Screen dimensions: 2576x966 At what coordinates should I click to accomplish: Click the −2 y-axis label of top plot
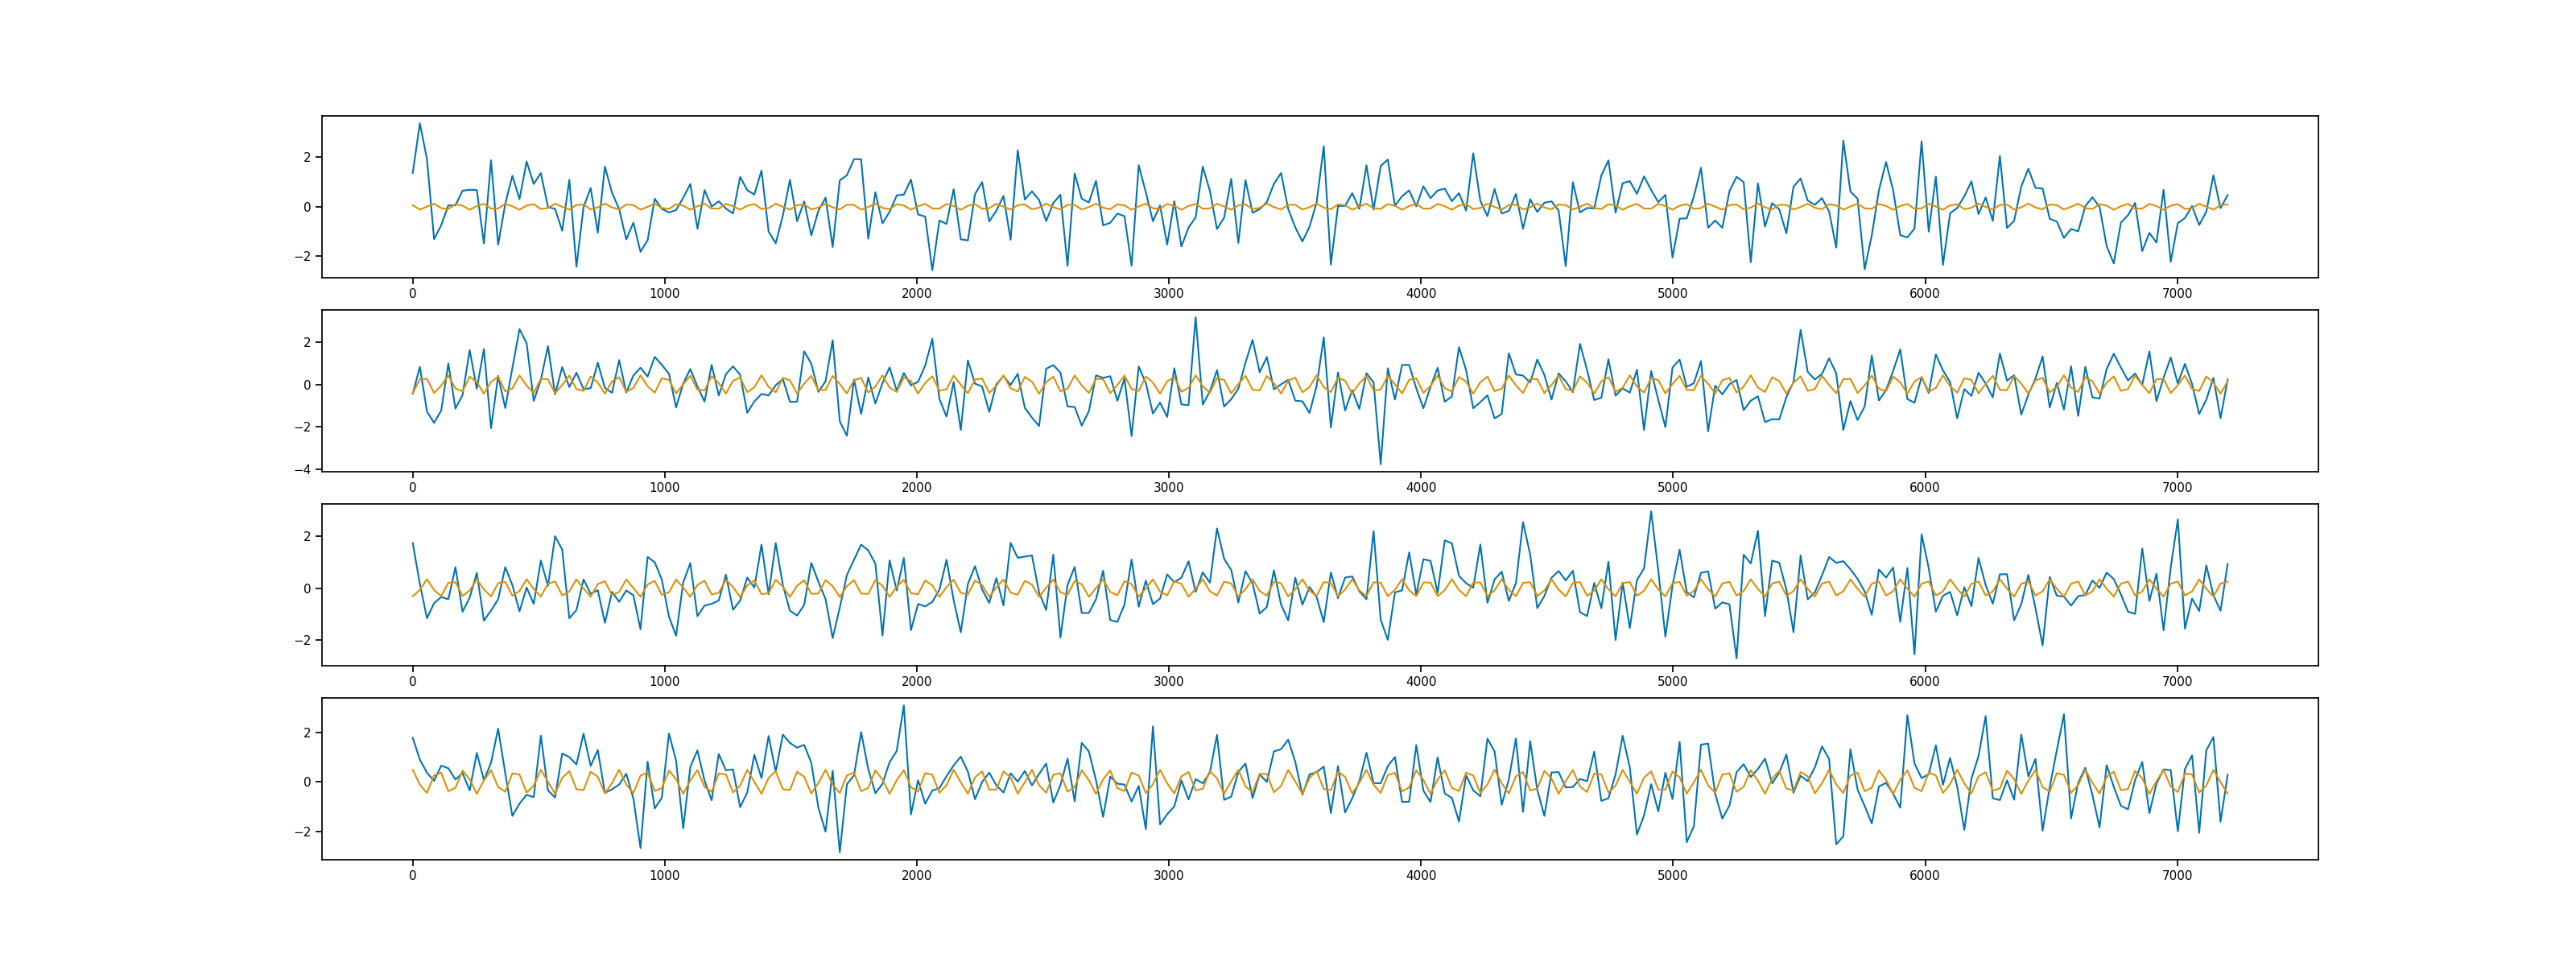click(302, 256)
